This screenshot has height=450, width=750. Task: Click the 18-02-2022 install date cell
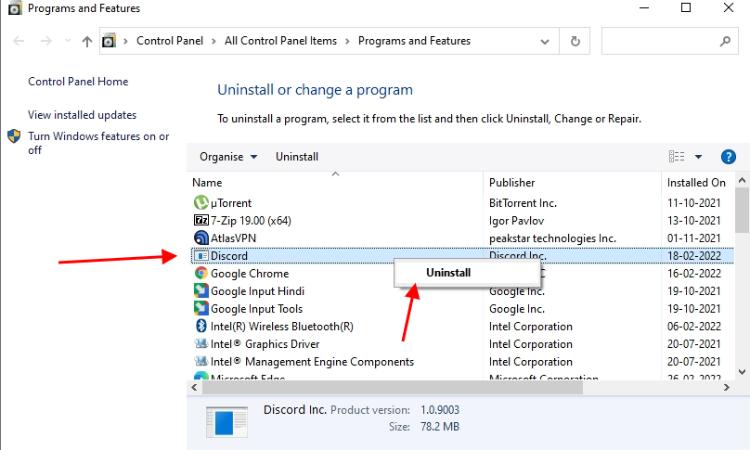coord(694,256)
